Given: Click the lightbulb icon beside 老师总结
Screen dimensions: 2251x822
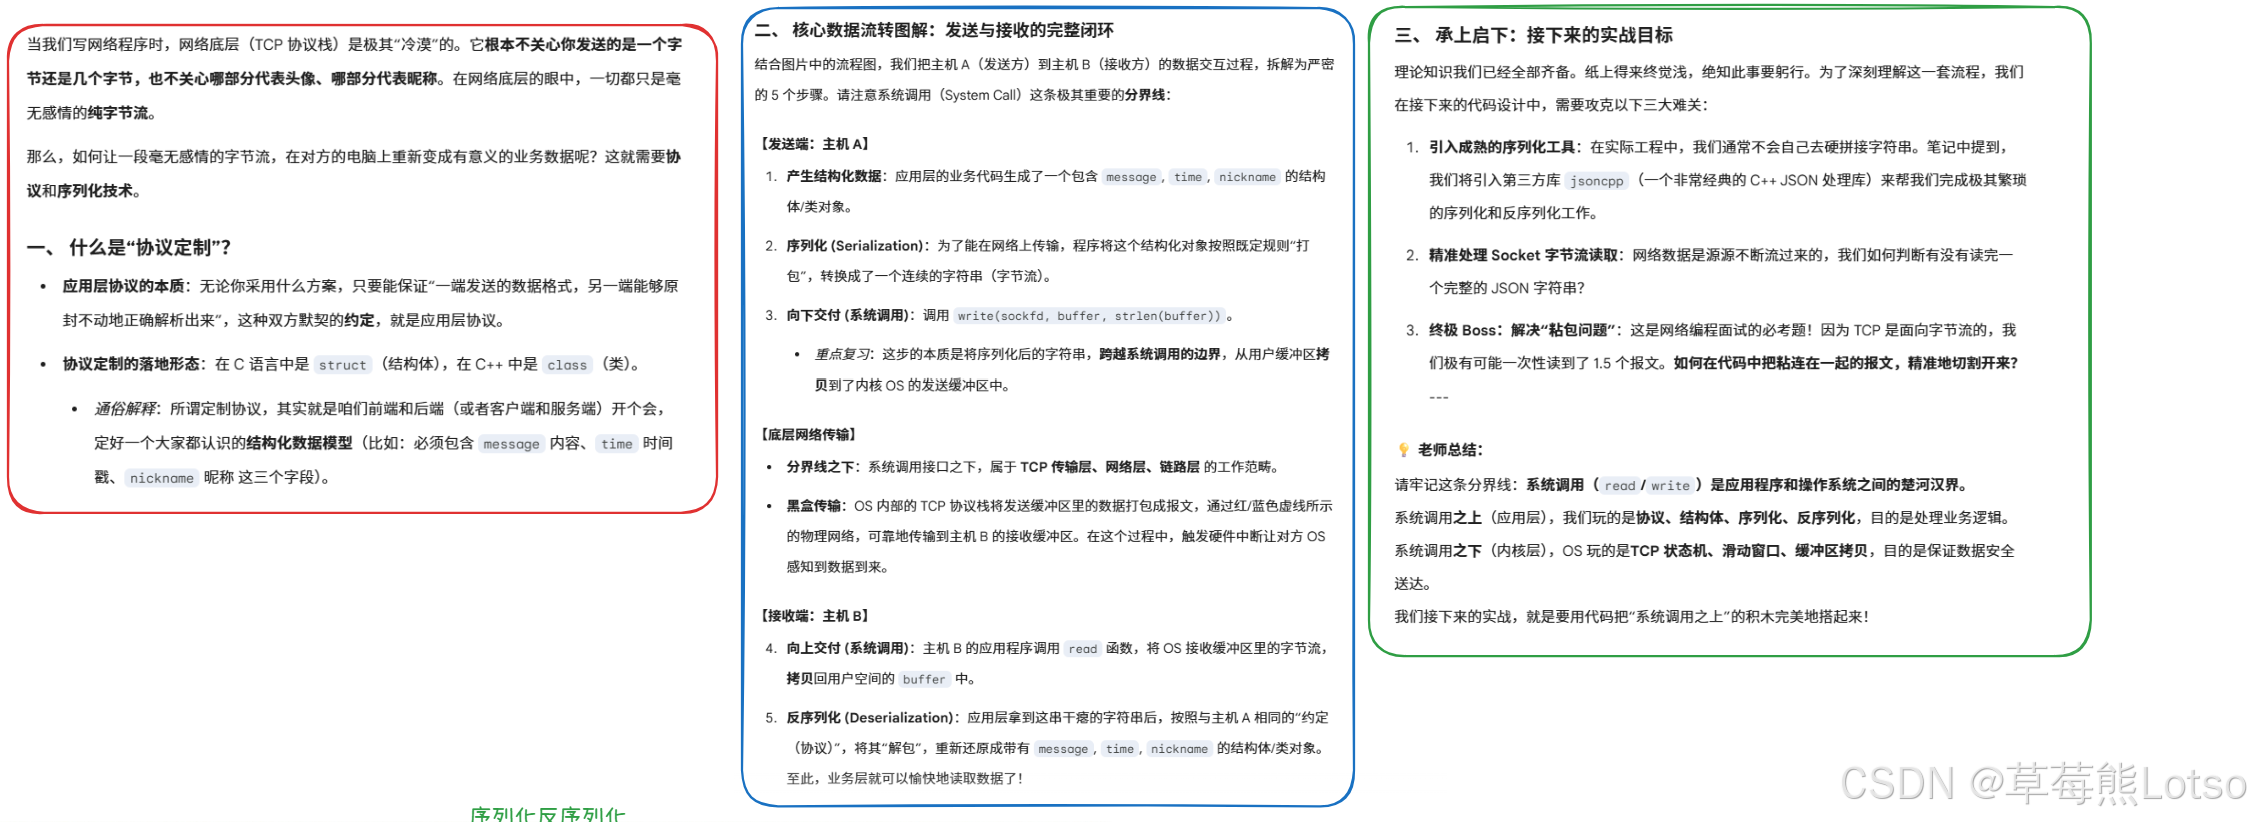Looking at the screenshot, I should (1403, 450).
